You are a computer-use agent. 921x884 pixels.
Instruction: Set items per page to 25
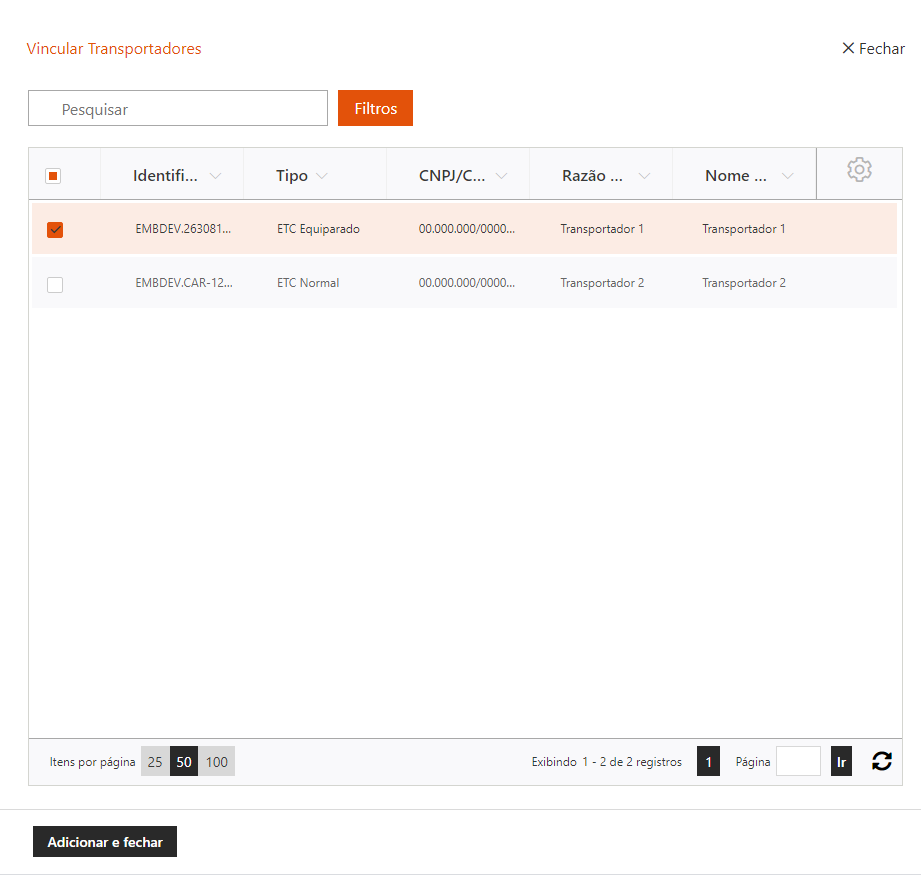[x=155, y=762]
